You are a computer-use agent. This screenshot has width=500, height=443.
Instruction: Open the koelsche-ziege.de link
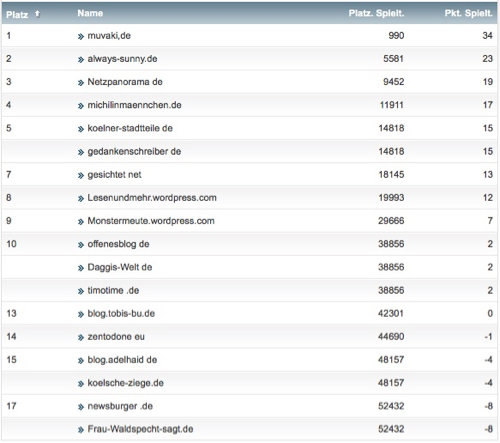(x=125, y=383)
